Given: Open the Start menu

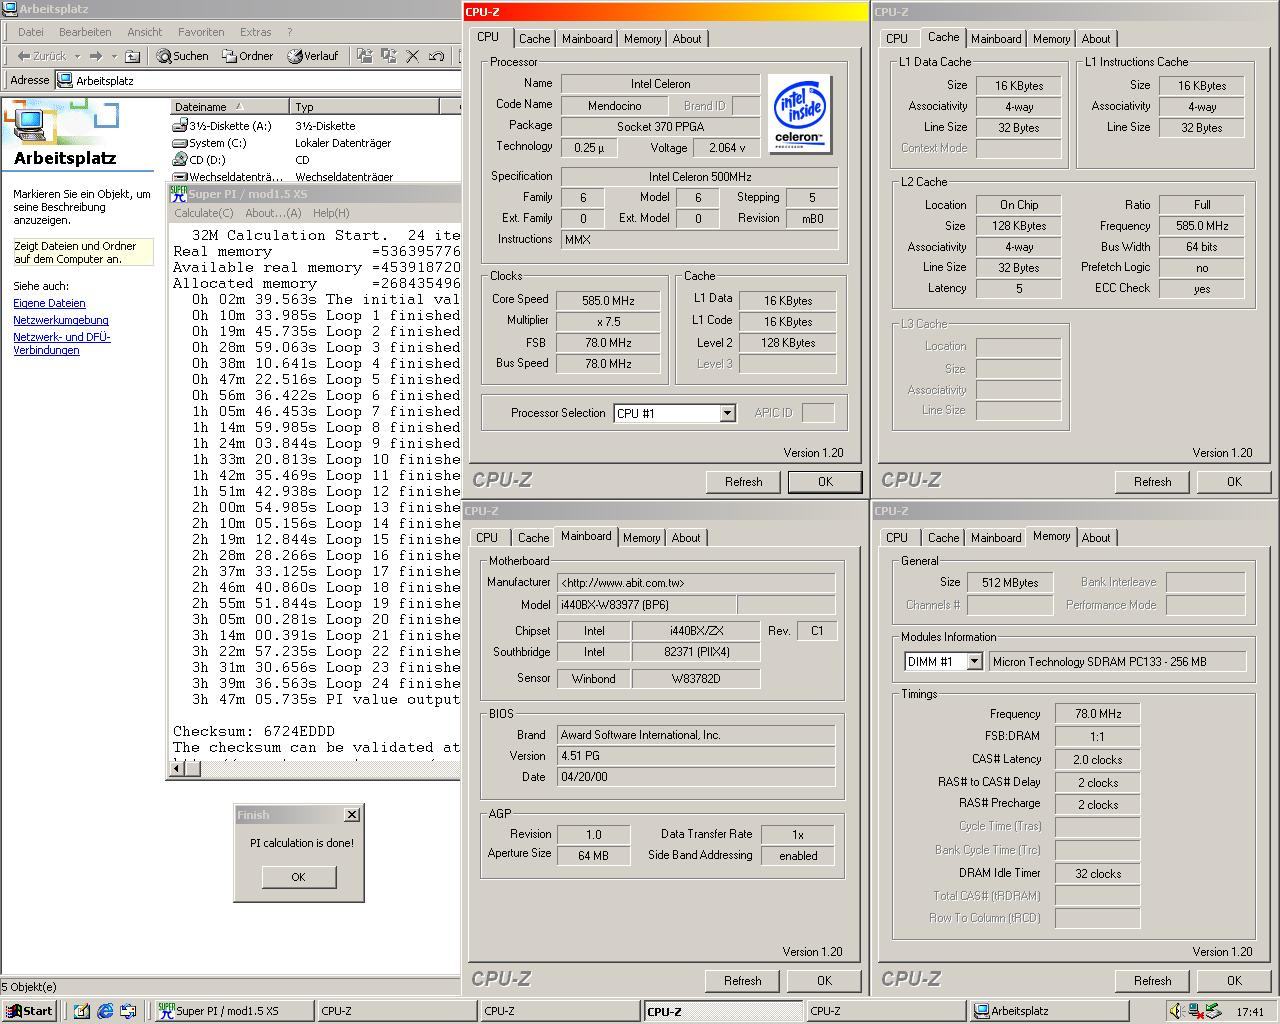Looking at the screenshot, I should coord(29,1011).
